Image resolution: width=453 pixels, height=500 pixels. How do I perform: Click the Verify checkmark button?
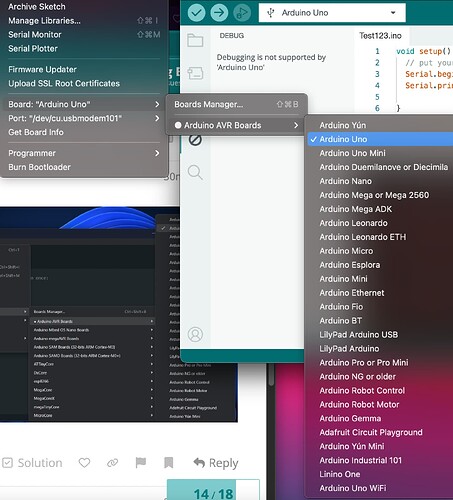(x=196, y=13)
